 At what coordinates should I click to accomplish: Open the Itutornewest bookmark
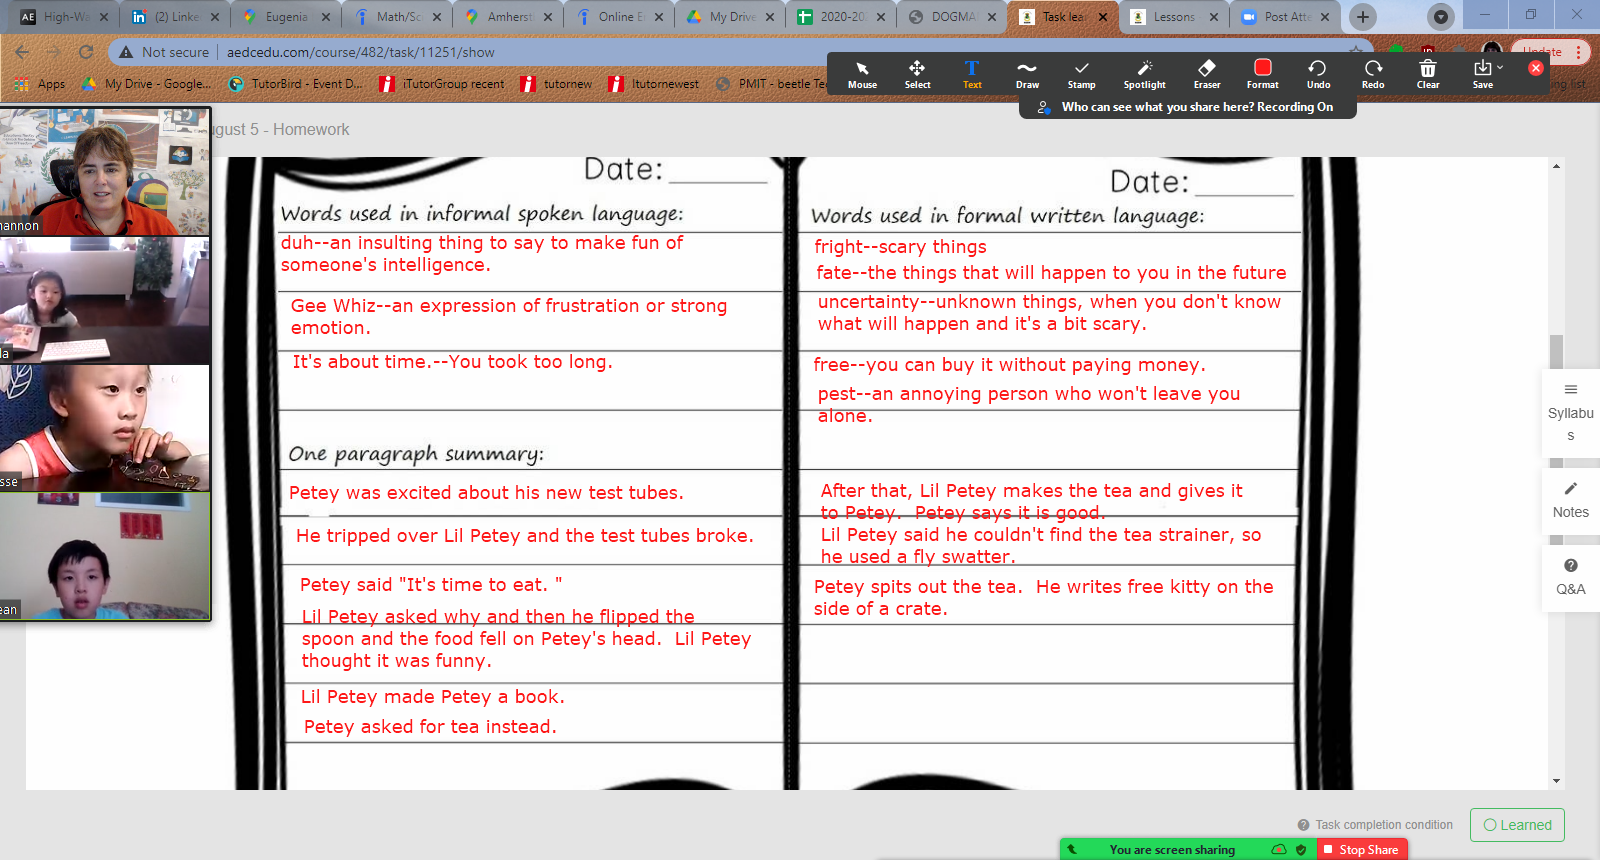tap(654, 84)
